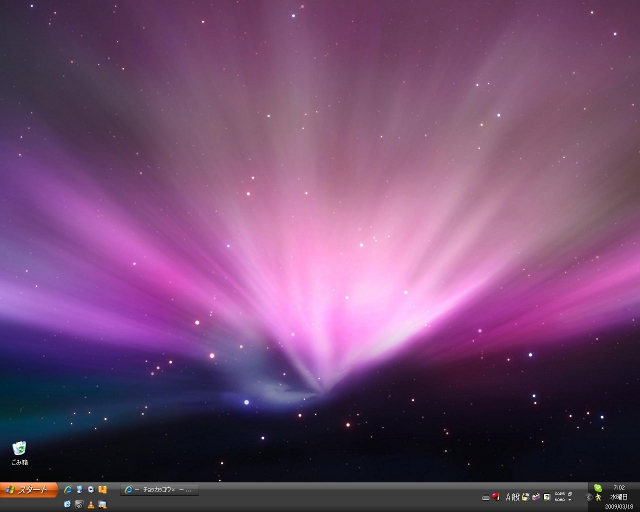Click the keyboard icon on the language bar
Screen dimensions: 640x512
486,497
